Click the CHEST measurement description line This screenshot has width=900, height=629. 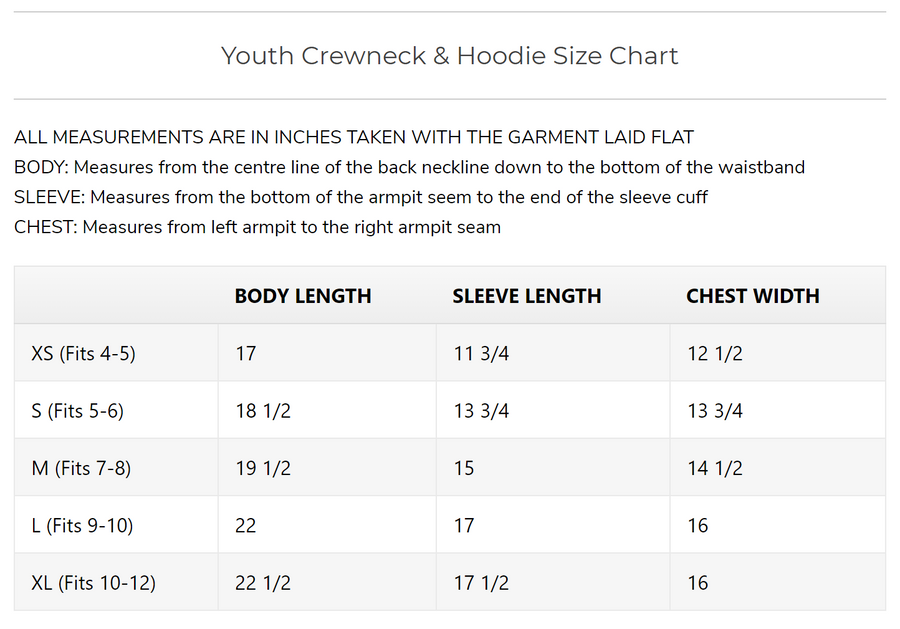tap(257, 227)
